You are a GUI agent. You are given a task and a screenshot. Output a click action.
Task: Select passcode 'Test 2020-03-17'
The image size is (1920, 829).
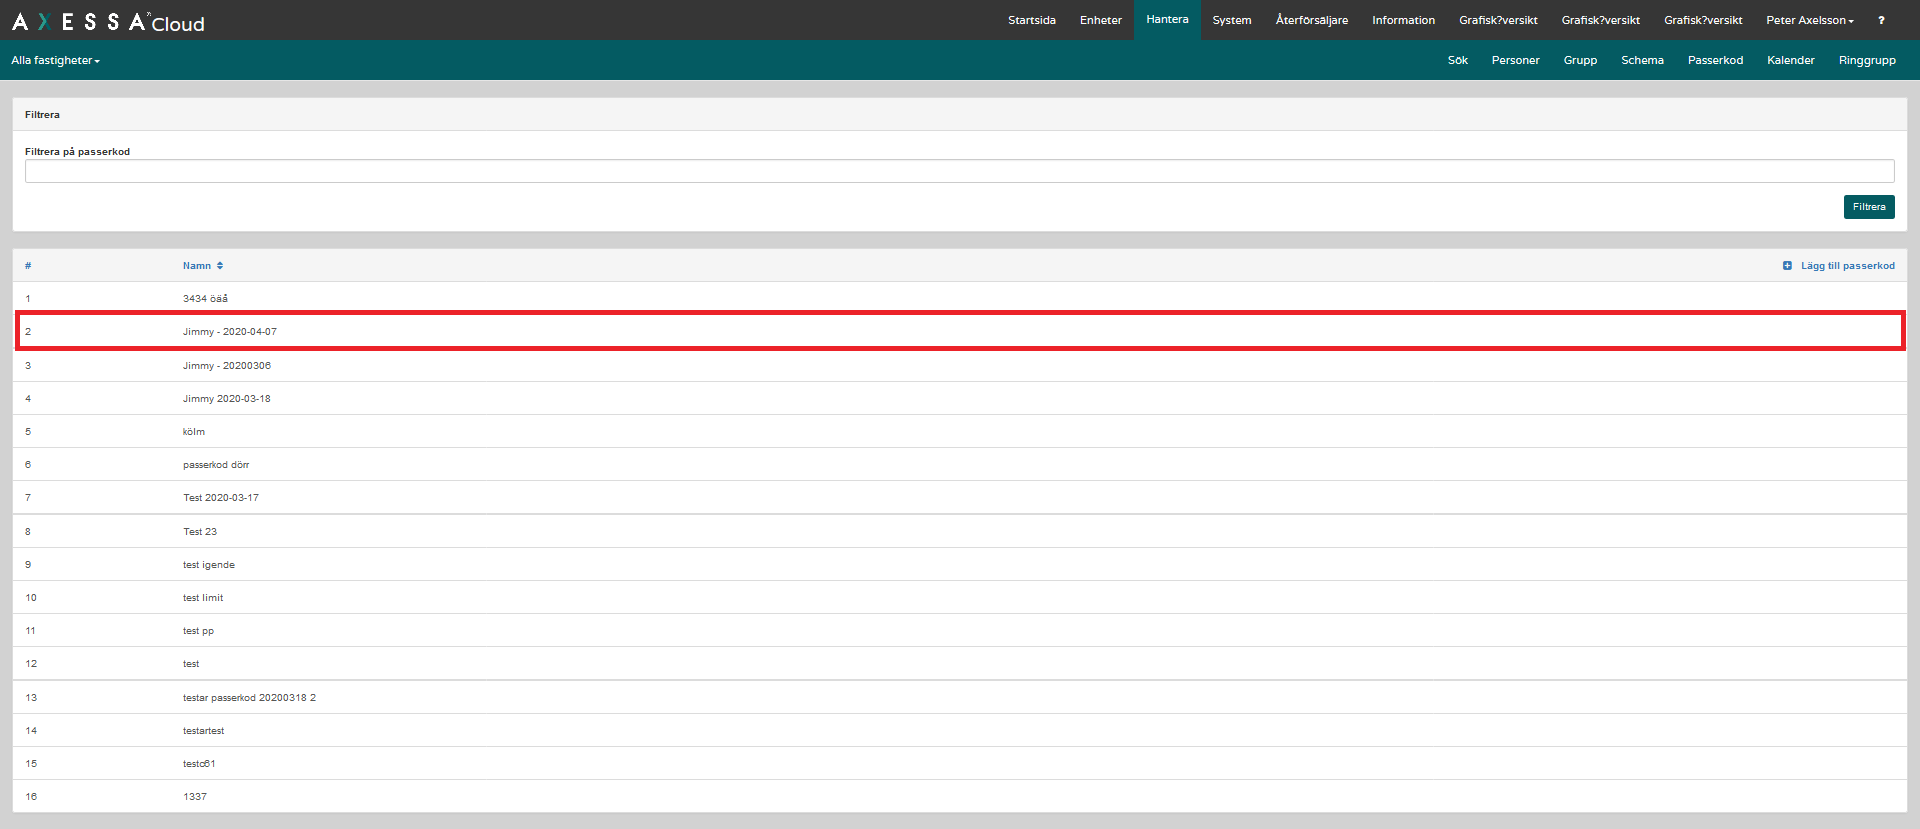tap(959, 497)
